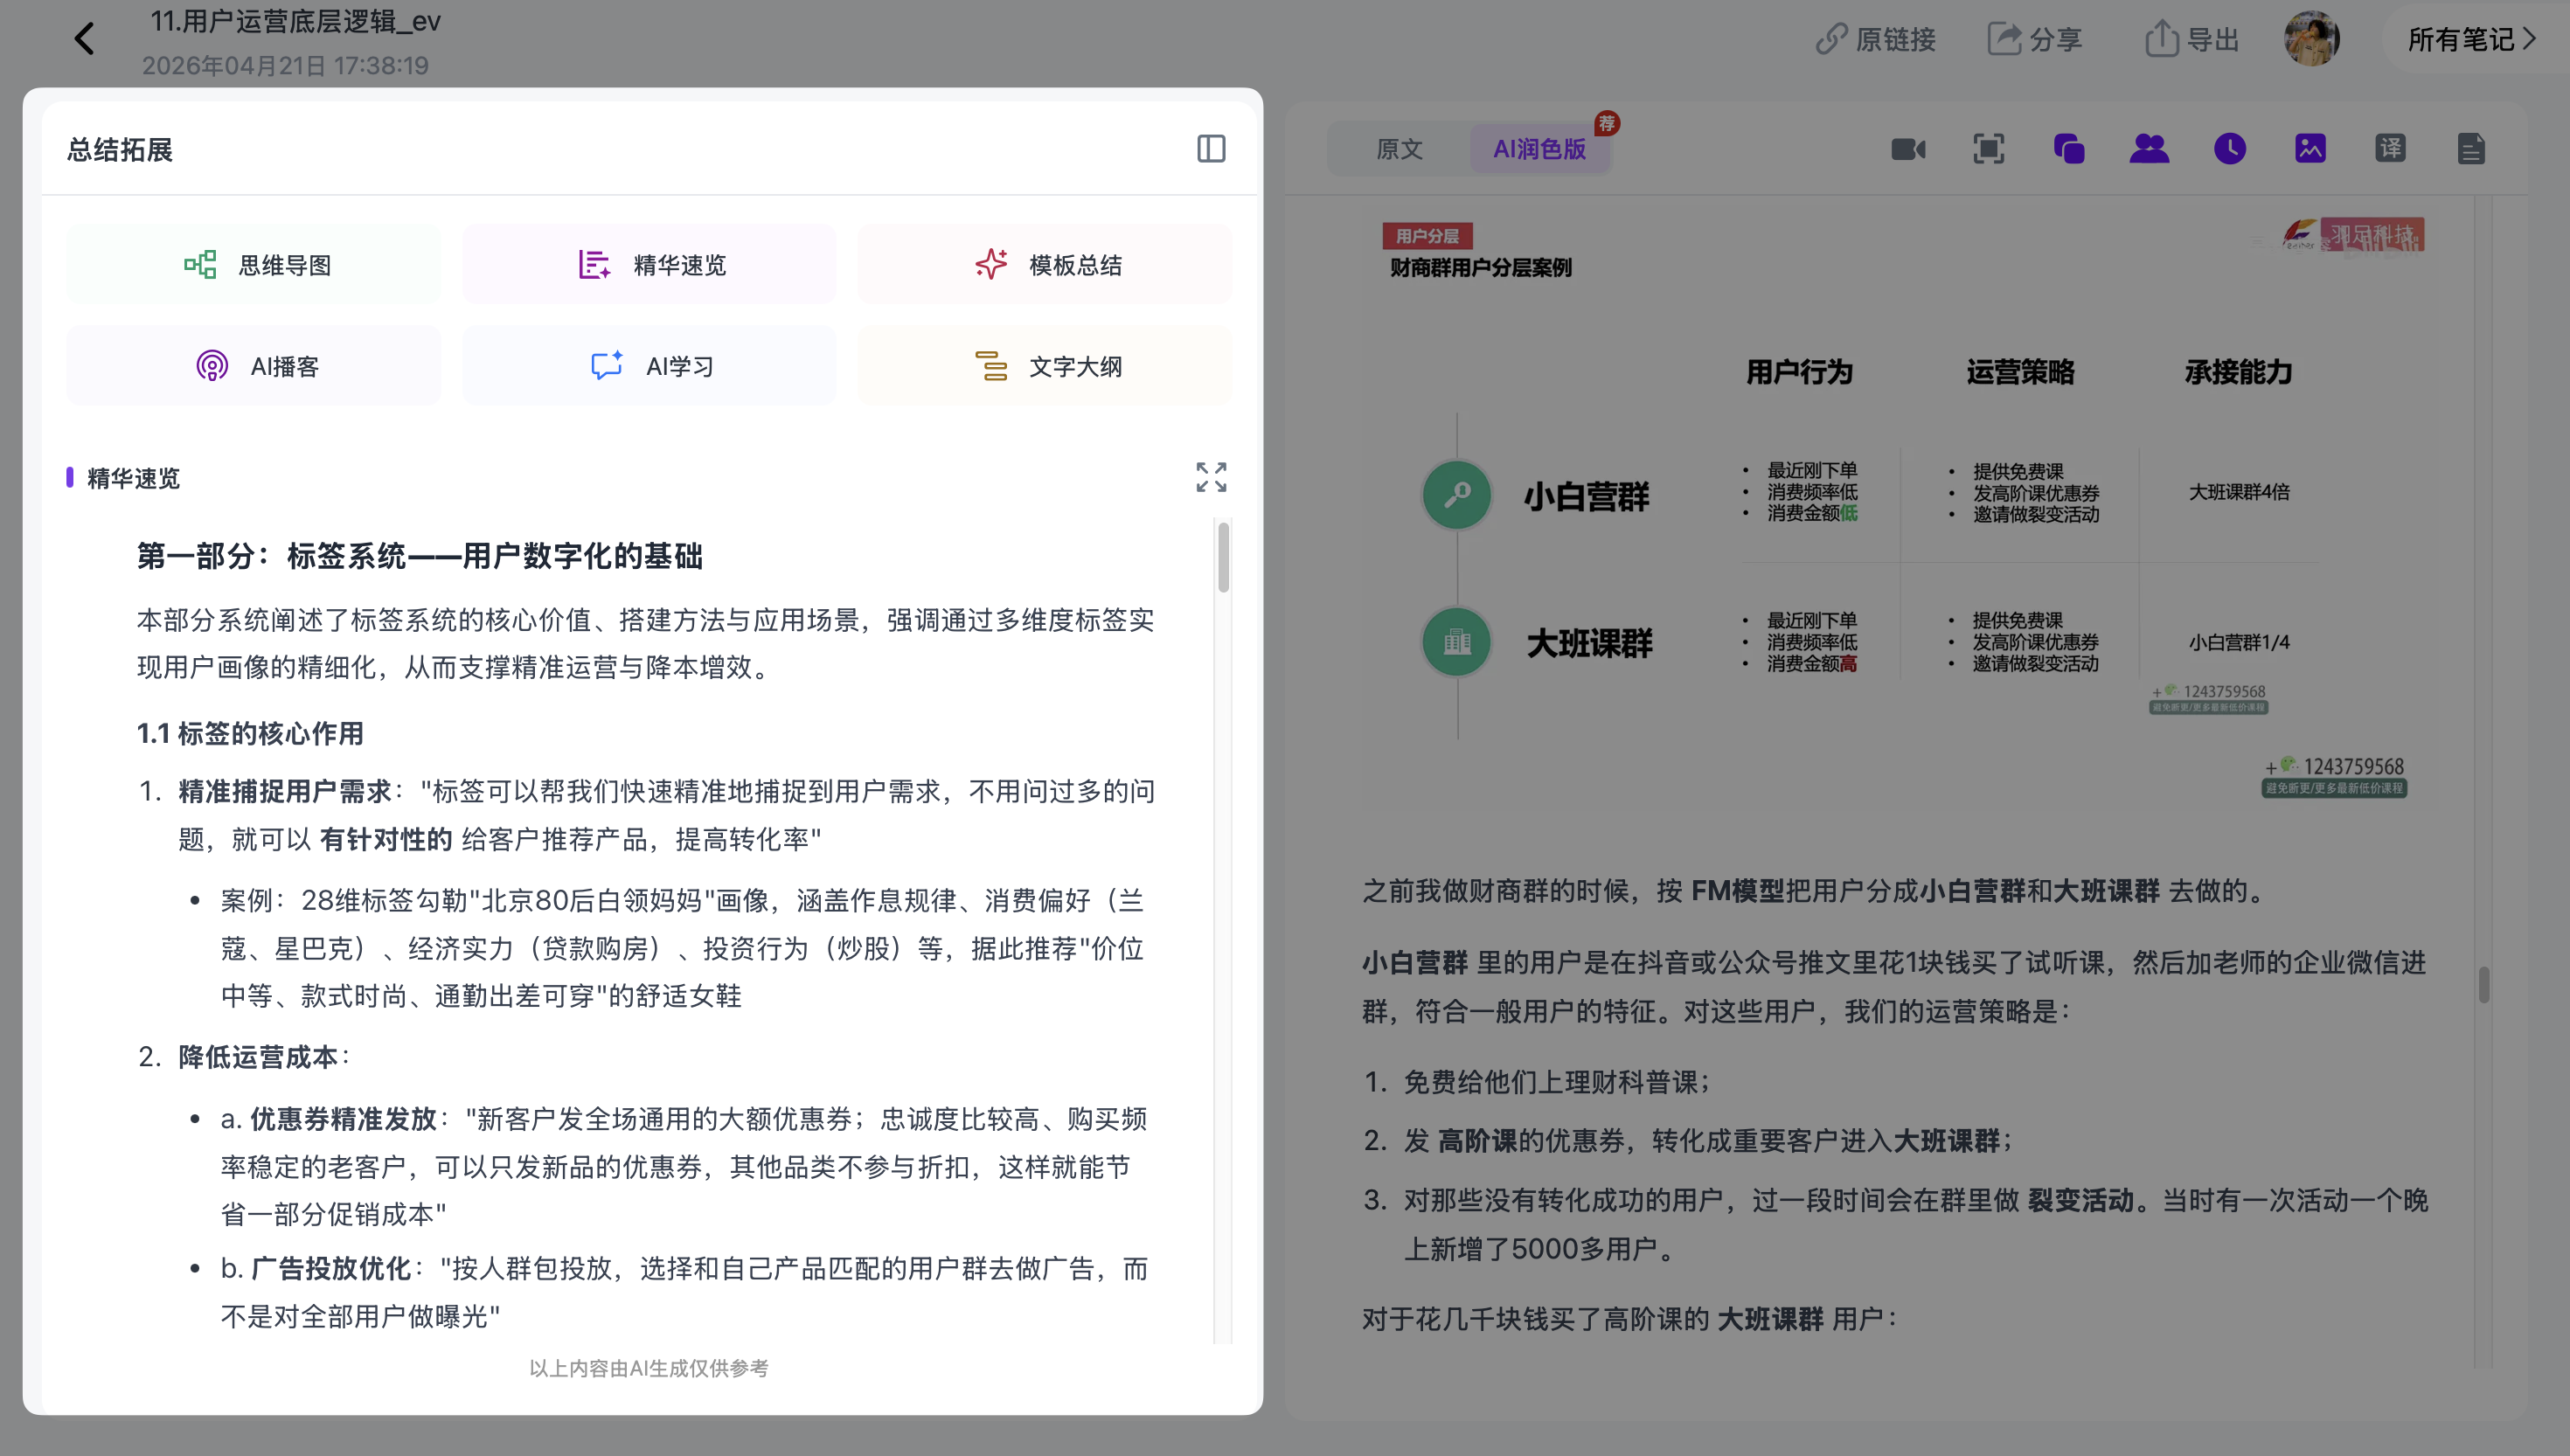Click the 大班课群 green building icon in slide
The image size is (2570, 1456).
[x=1457, y=642]
